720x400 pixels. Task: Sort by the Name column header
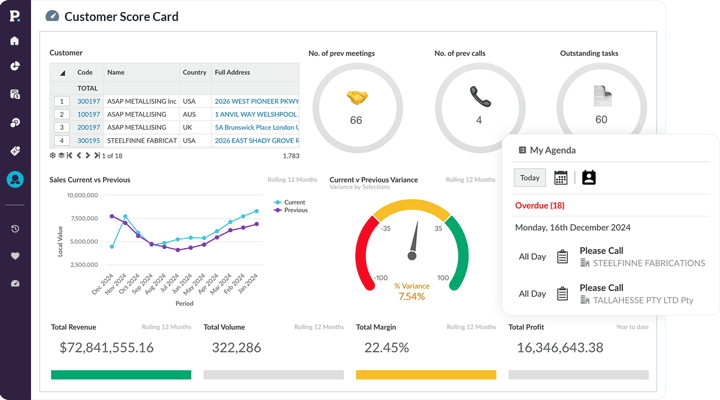(x=116, y=73)
